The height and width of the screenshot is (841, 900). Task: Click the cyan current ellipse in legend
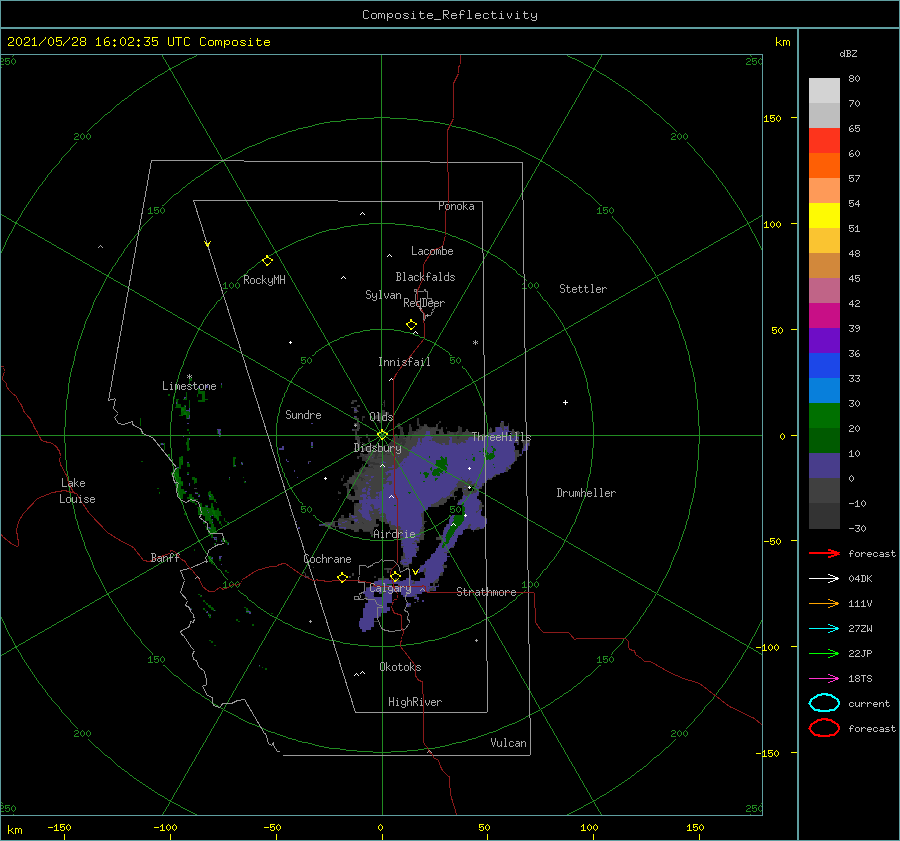pyautogui.click(x=824, y=703)
